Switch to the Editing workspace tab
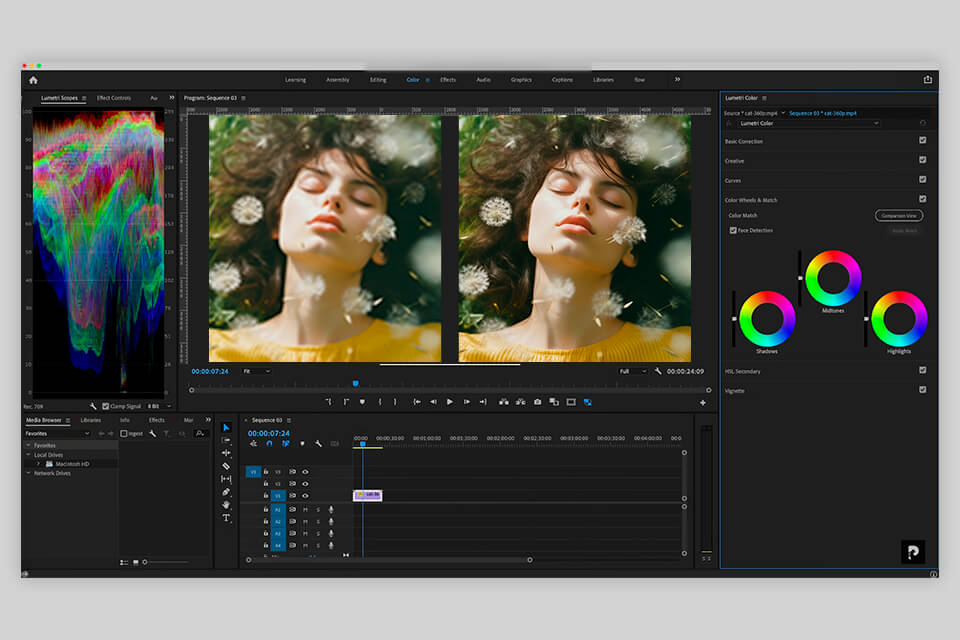The width and height of the screenshot is (960, 640). point(377,80)
